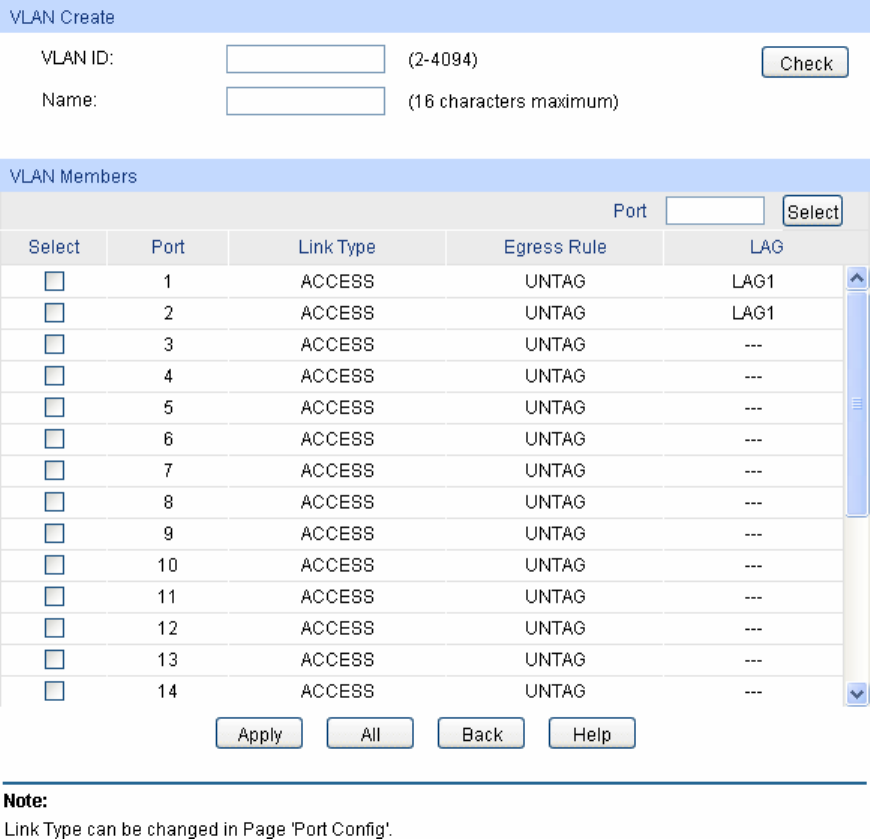Tick the checkbox for port 1
Image resolution: width=870 pixels, height=839 pixels.
pos(54,282)
